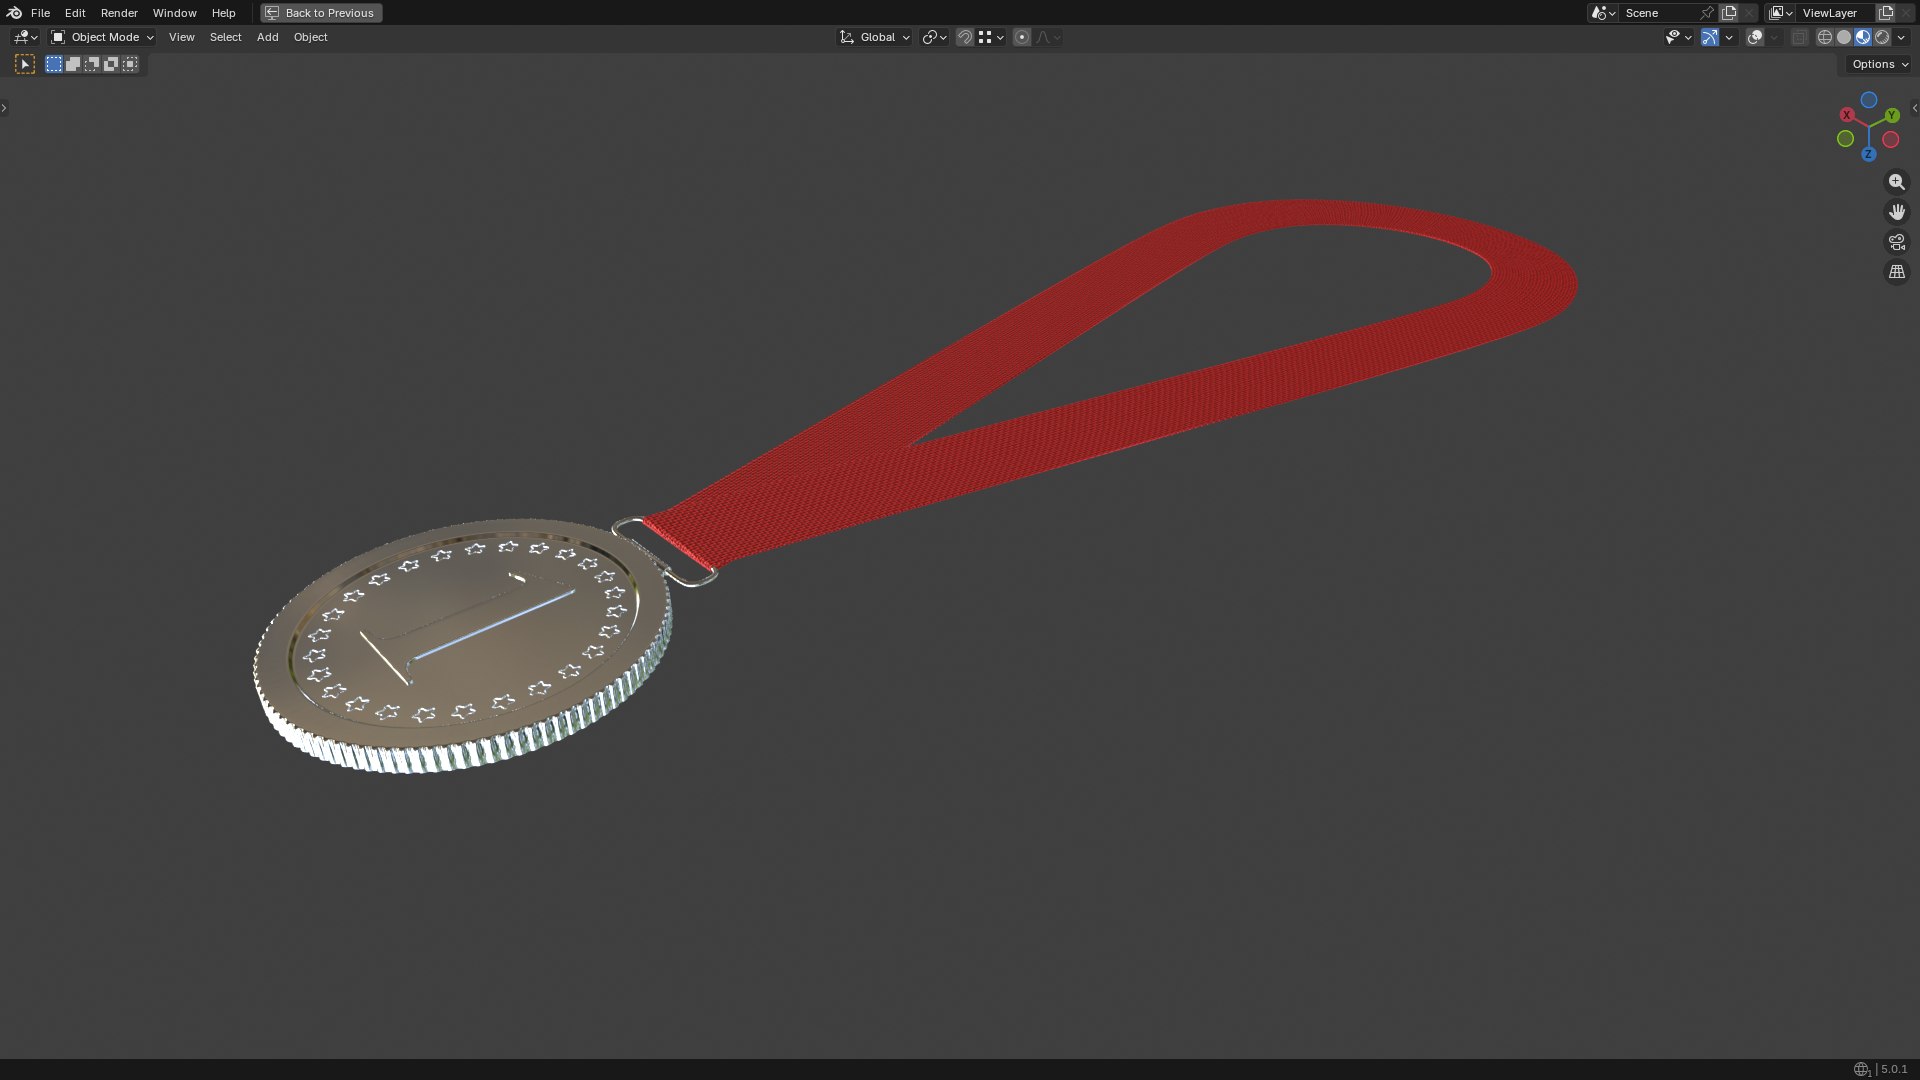
Task: Click the green Y axis on gizmo
Action: point(1892,116)
